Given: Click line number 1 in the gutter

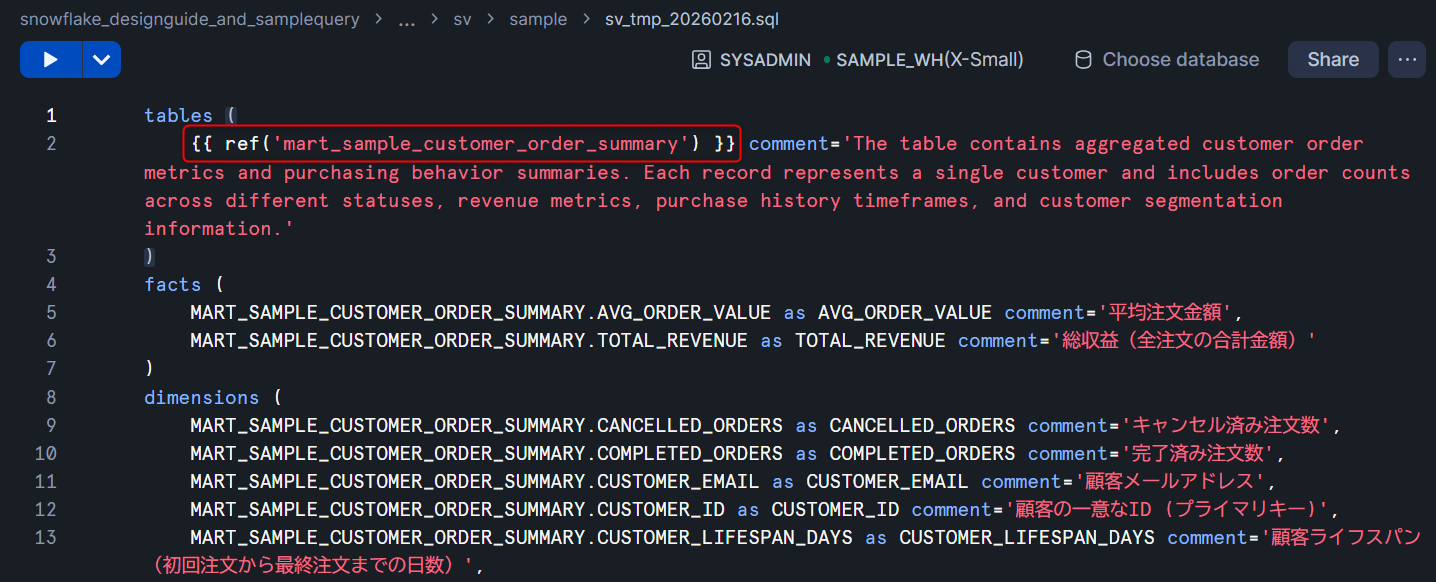Looking at the screenshot, I should pos(51,115).
